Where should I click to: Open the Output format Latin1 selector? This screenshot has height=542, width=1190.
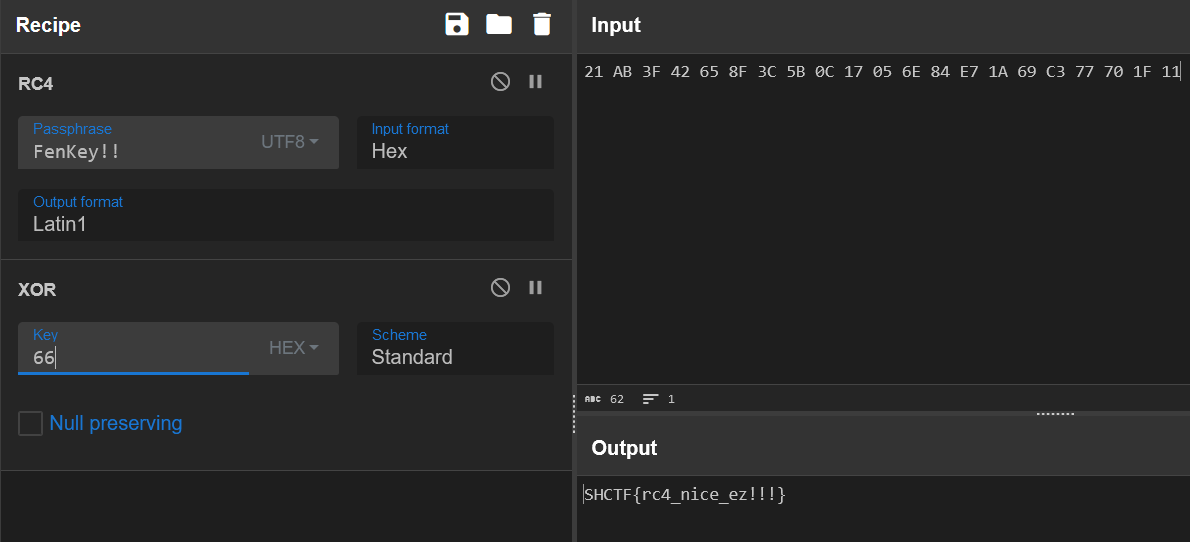pyautogui.click(x=285, y=215)
